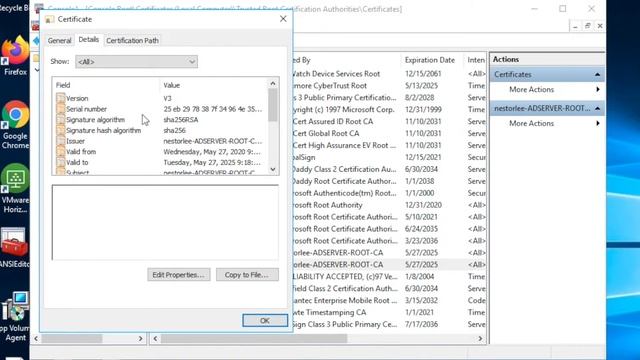Click the Valid from field icon
The image size is (640, 360).
coord(61,151)
